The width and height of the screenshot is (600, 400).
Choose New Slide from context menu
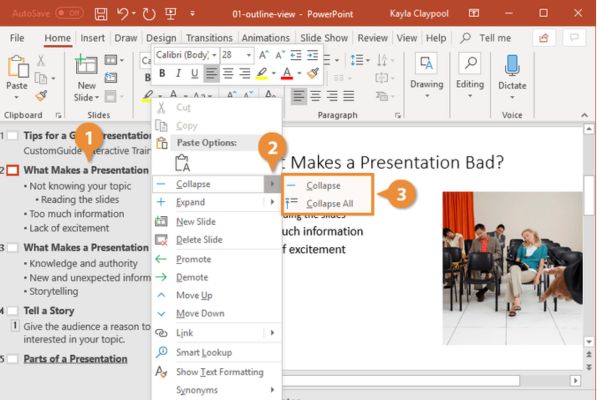pyautogui.click(x=217, y=222)
